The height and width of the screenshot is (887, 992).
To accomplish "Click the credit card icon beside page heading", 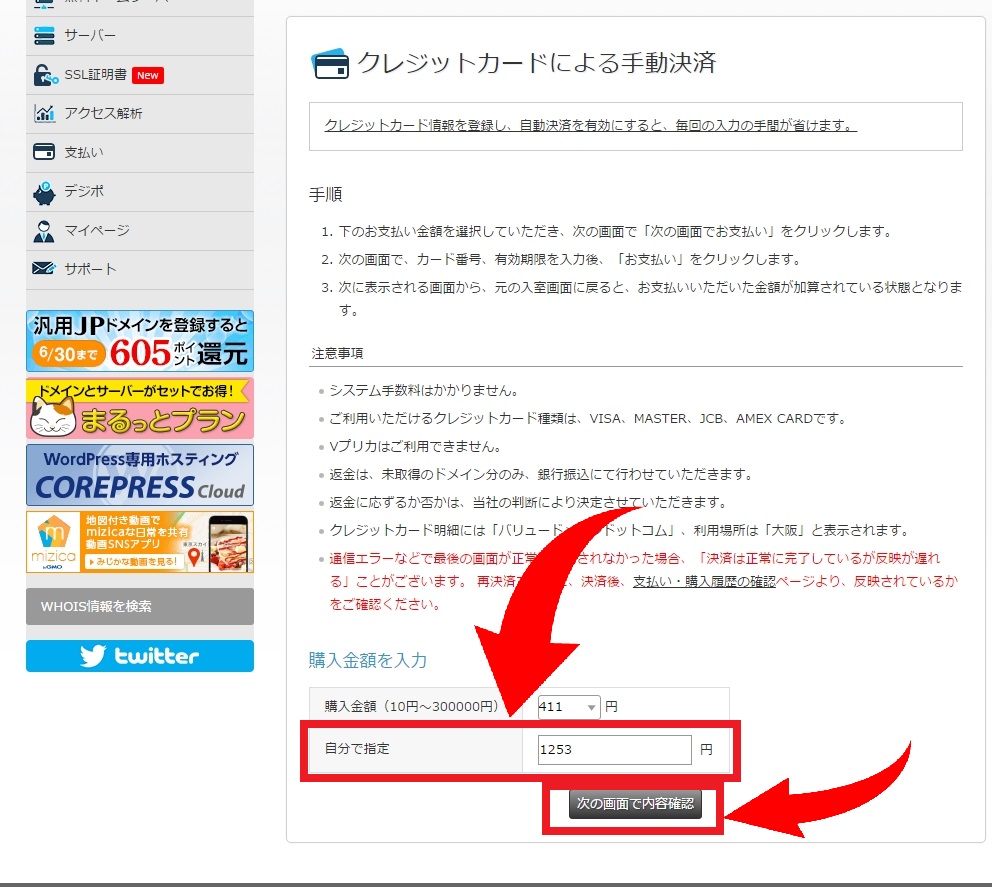I will point(330,65).
